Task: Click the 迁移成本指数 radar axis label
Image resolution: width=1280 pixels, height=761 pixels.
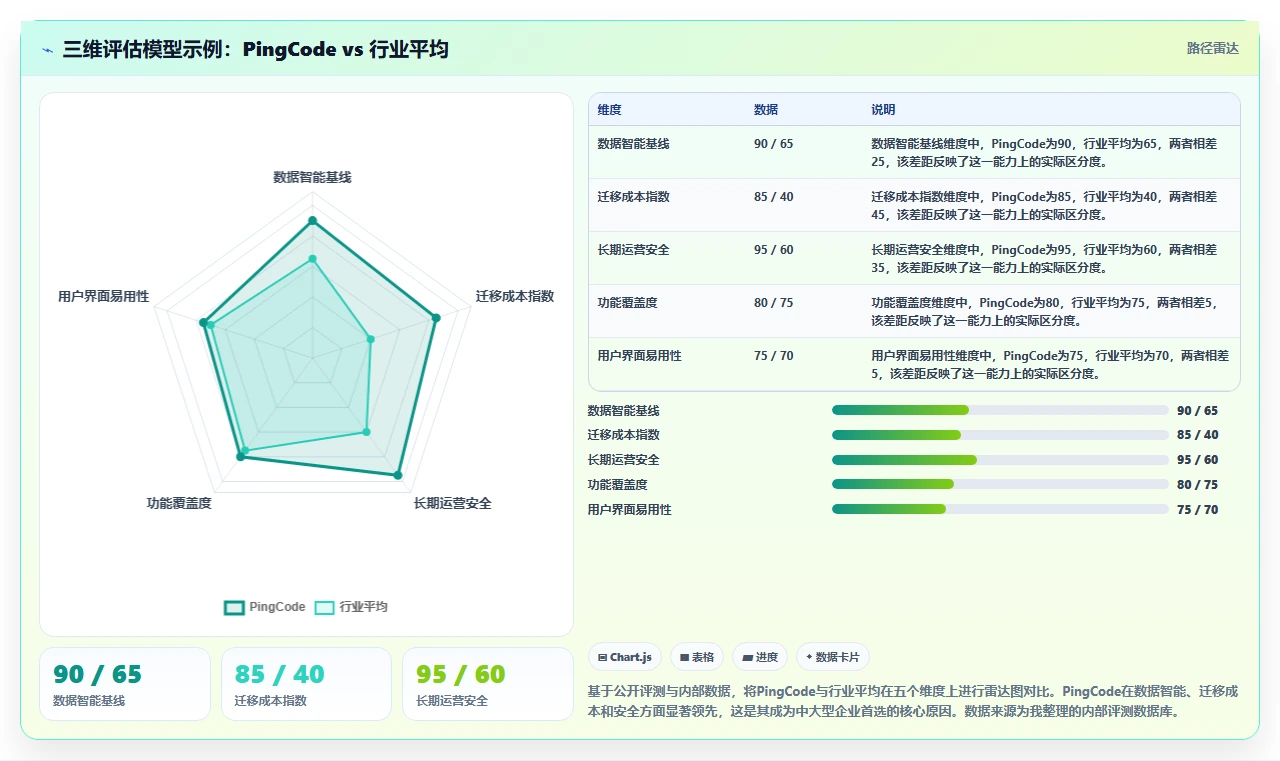Action: click(x=515, y=296)
